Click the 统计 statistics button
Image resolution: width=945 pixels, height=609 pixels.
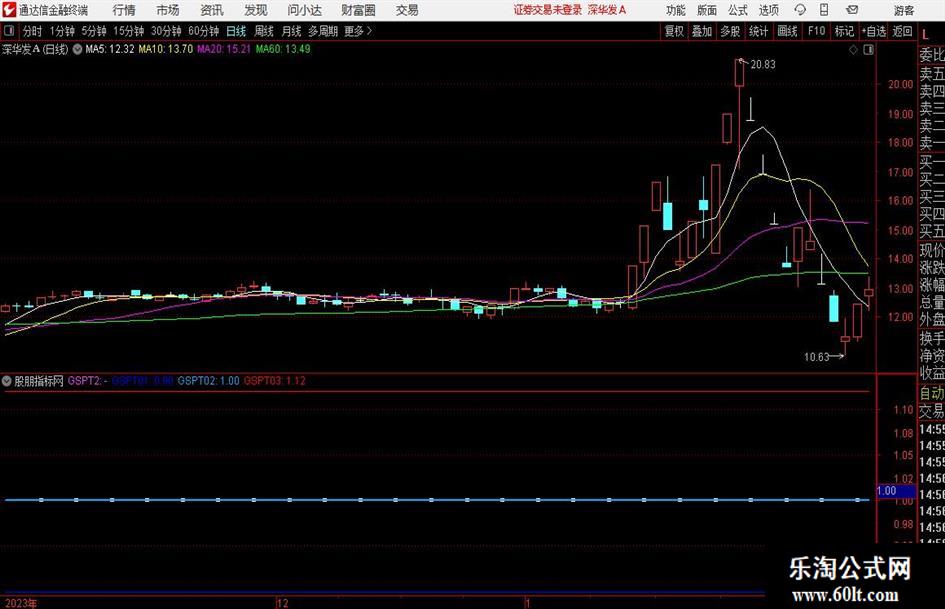coord(759,31)
